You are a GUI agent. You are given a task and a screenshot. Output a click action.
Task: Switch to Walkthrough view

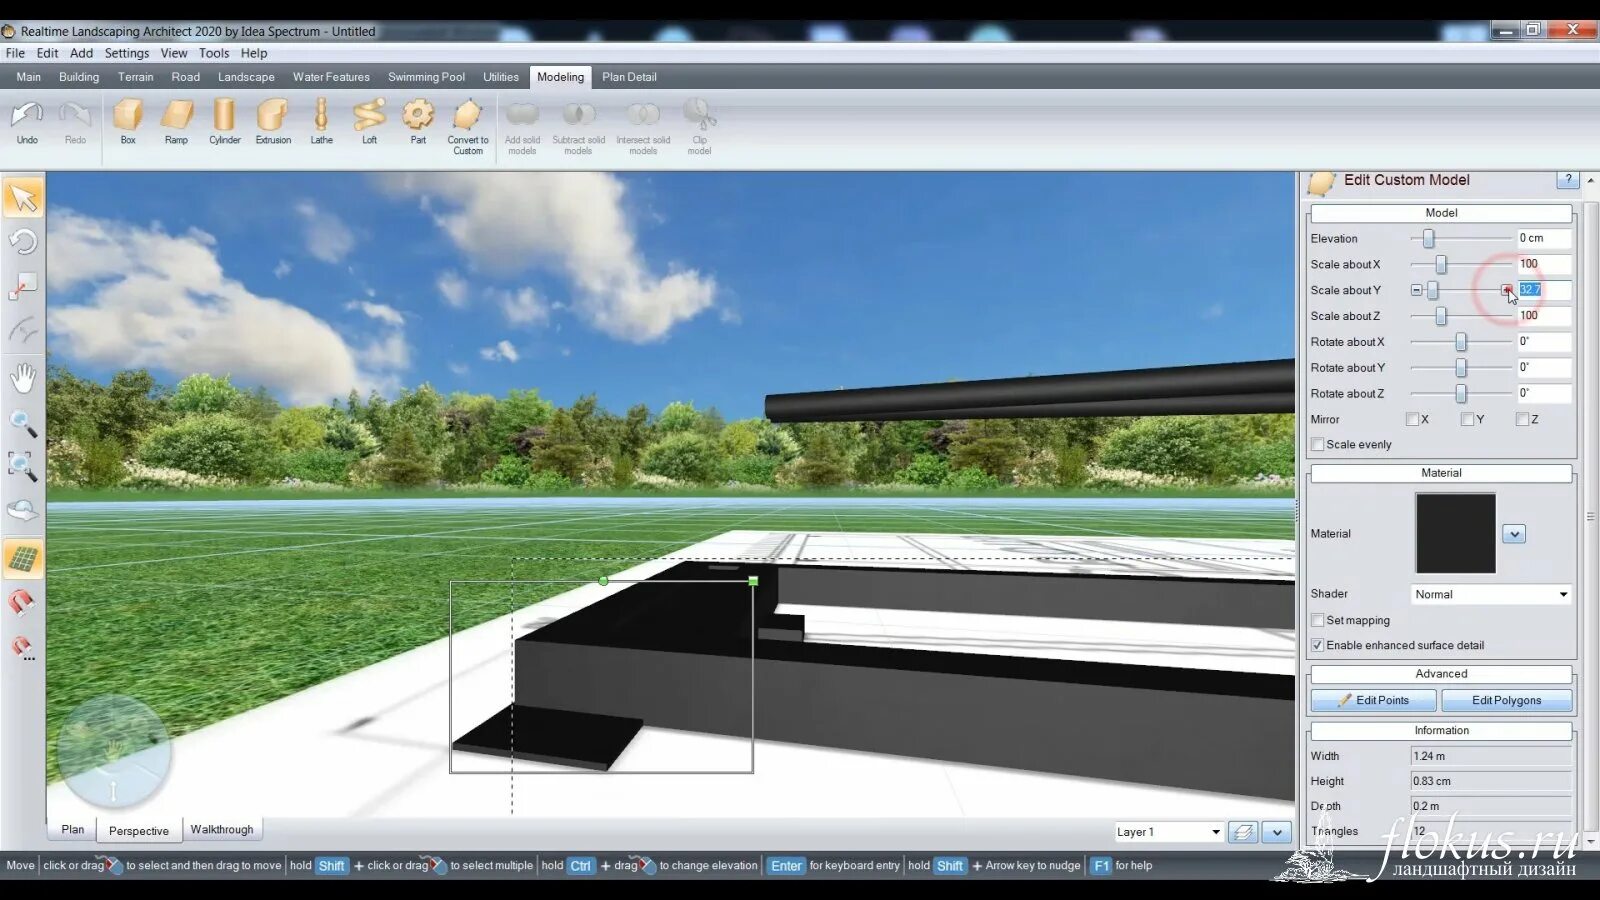[222, 829]
